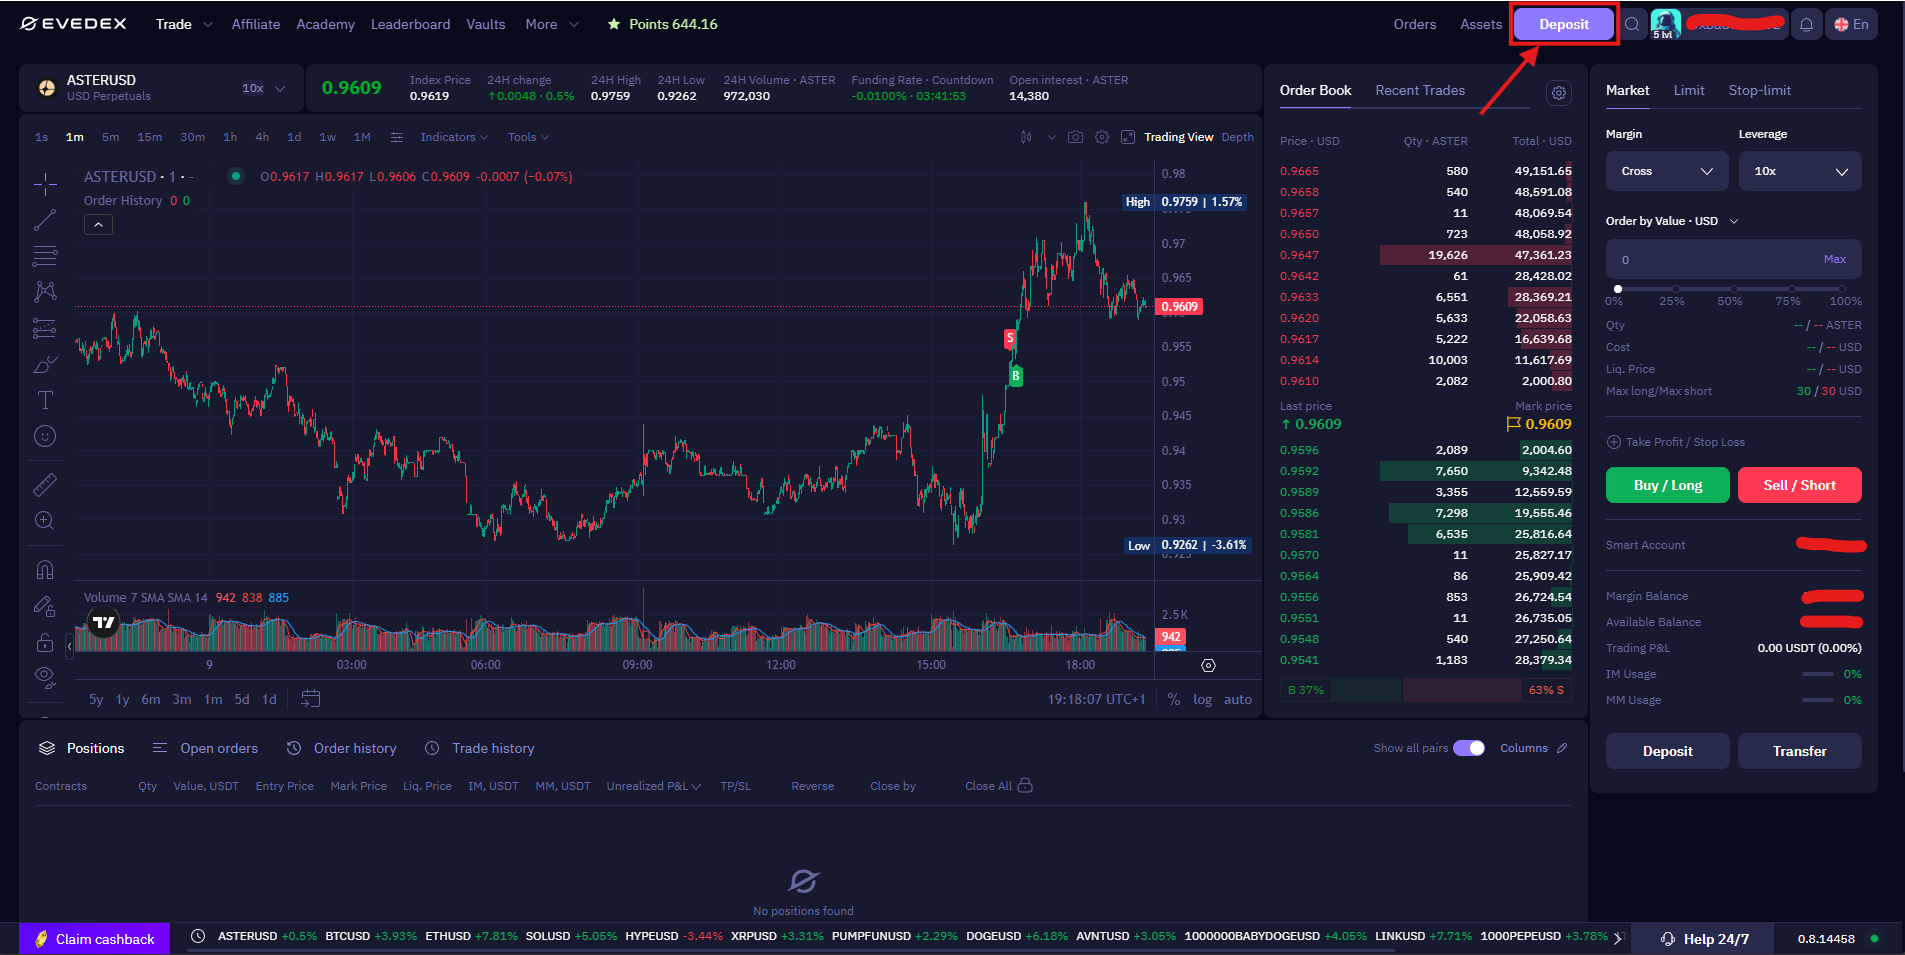Viewport: 1905px width, 955px height.
Task: Toggle chart fullscreen icon
Action: click(x=1128, y=137)
